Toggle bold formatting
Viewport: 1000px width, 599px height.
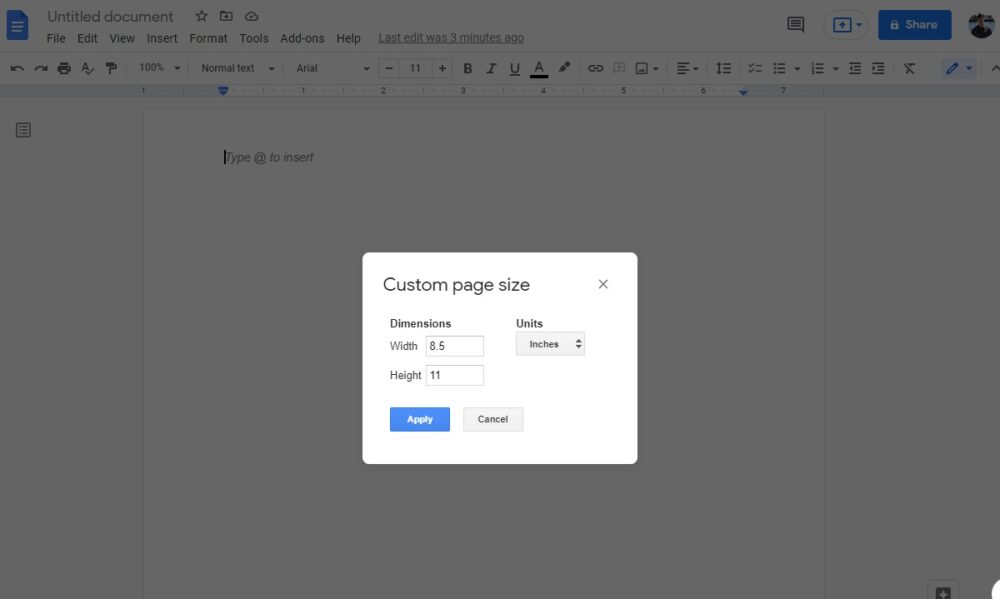click(467, 68)
